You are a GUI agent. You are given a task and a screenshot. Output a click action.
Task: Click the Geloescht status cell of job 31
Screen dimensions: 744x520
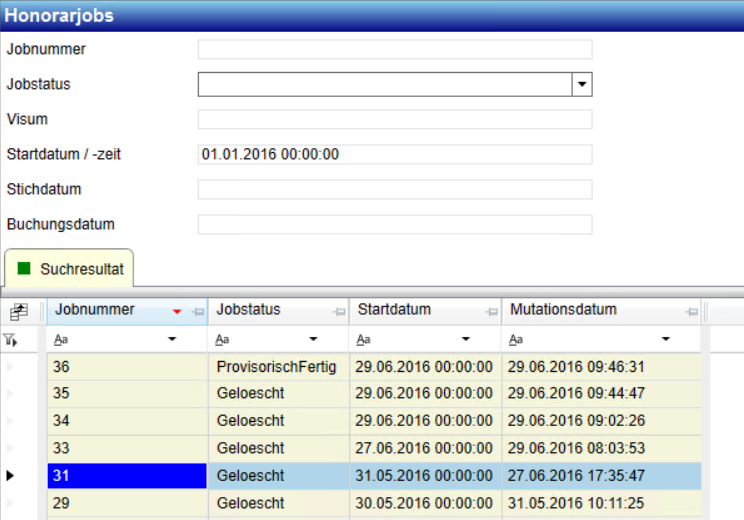click(x=279, y=475)
